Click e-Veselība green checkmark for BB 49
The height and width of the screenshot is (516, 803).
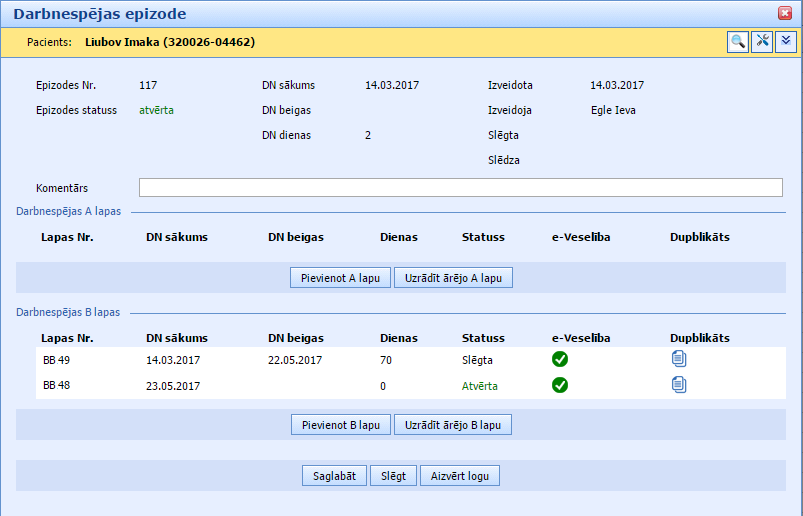(x=560, y=360)
